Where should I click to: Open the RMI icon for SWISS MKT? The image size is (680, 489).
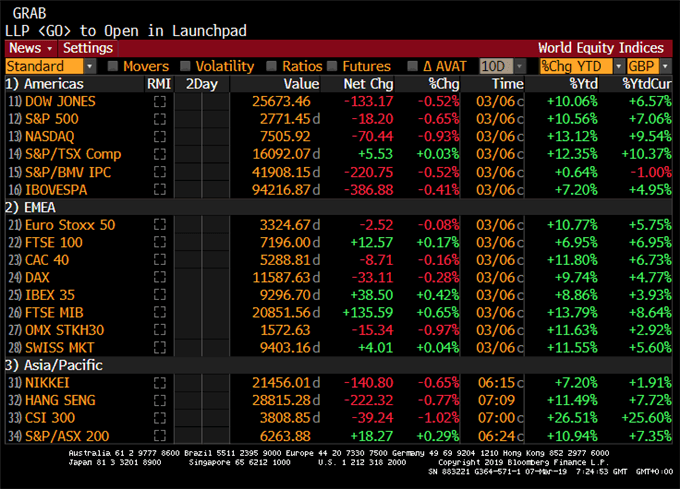tap(160, 347)
